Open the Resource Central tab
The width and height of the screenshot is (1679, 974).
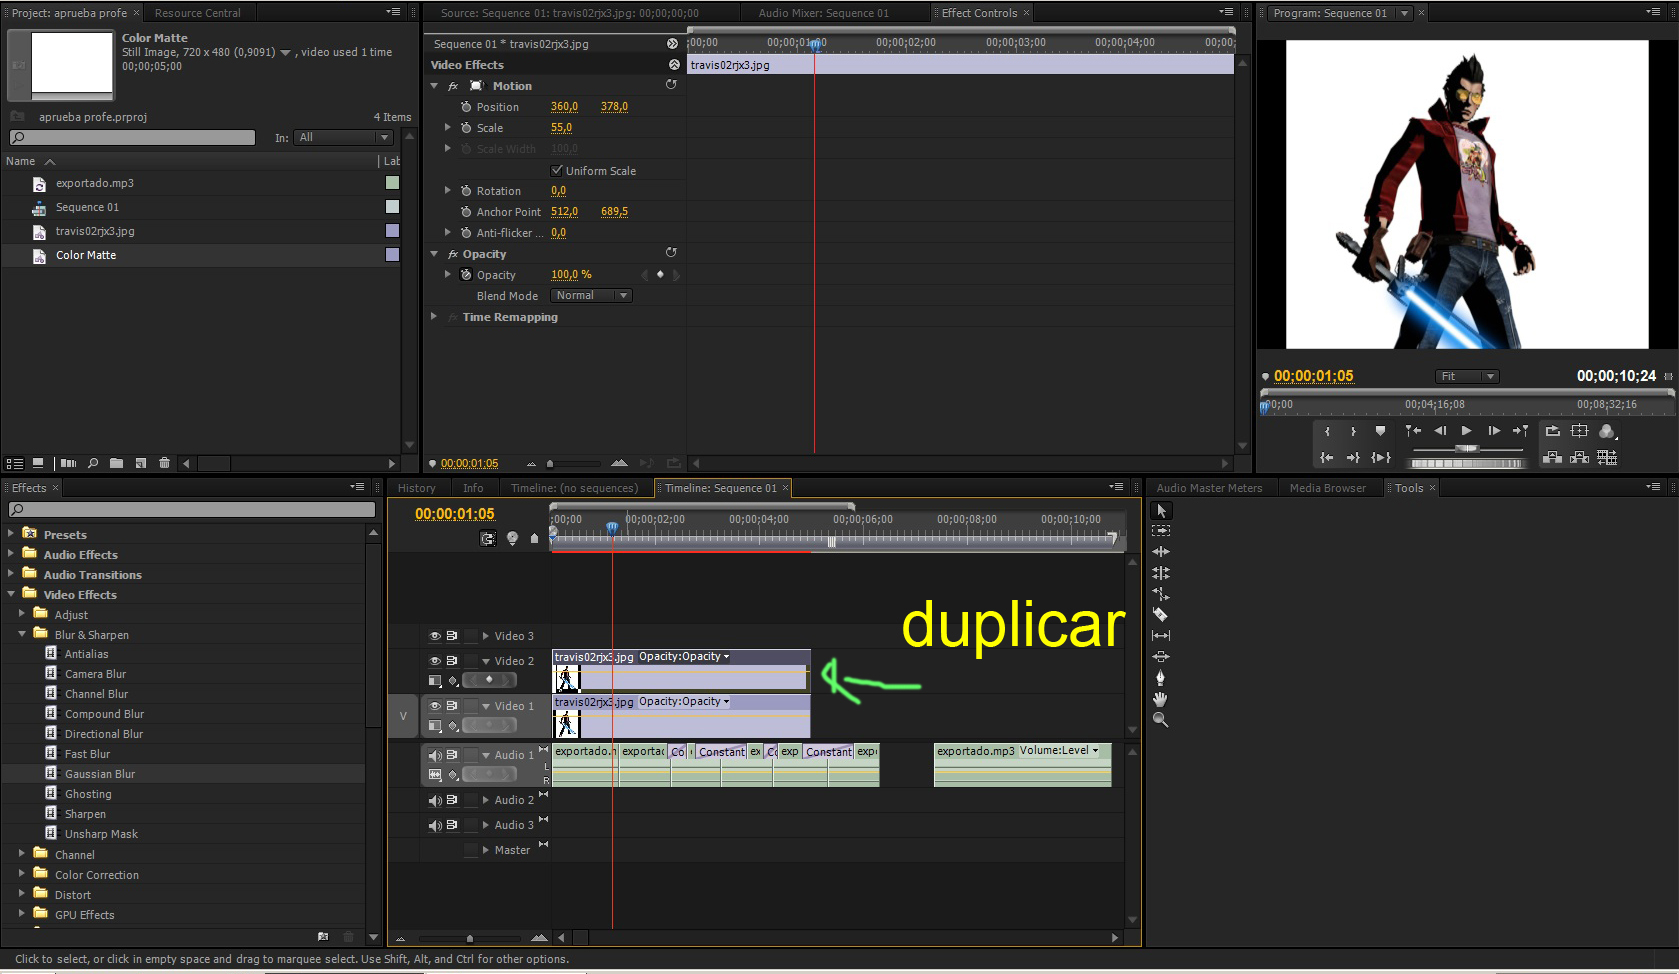tap(197, 13)
